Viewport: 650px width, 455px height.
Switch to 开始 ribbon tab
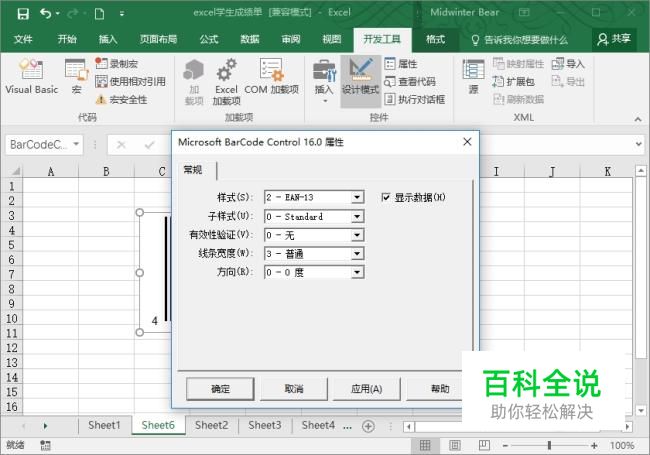point(67,39)
